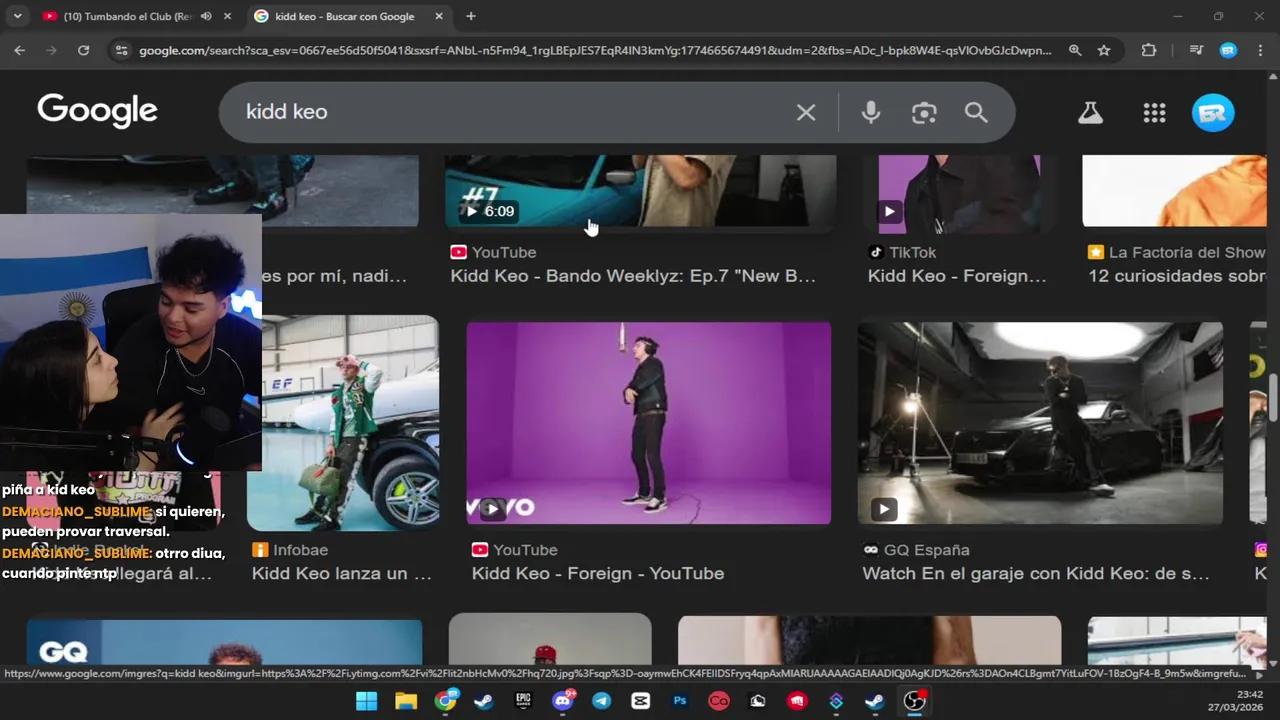Select the 6:09 Bando Weeklyz video thumbnail
1280x720 pixels.
point(640,191)
